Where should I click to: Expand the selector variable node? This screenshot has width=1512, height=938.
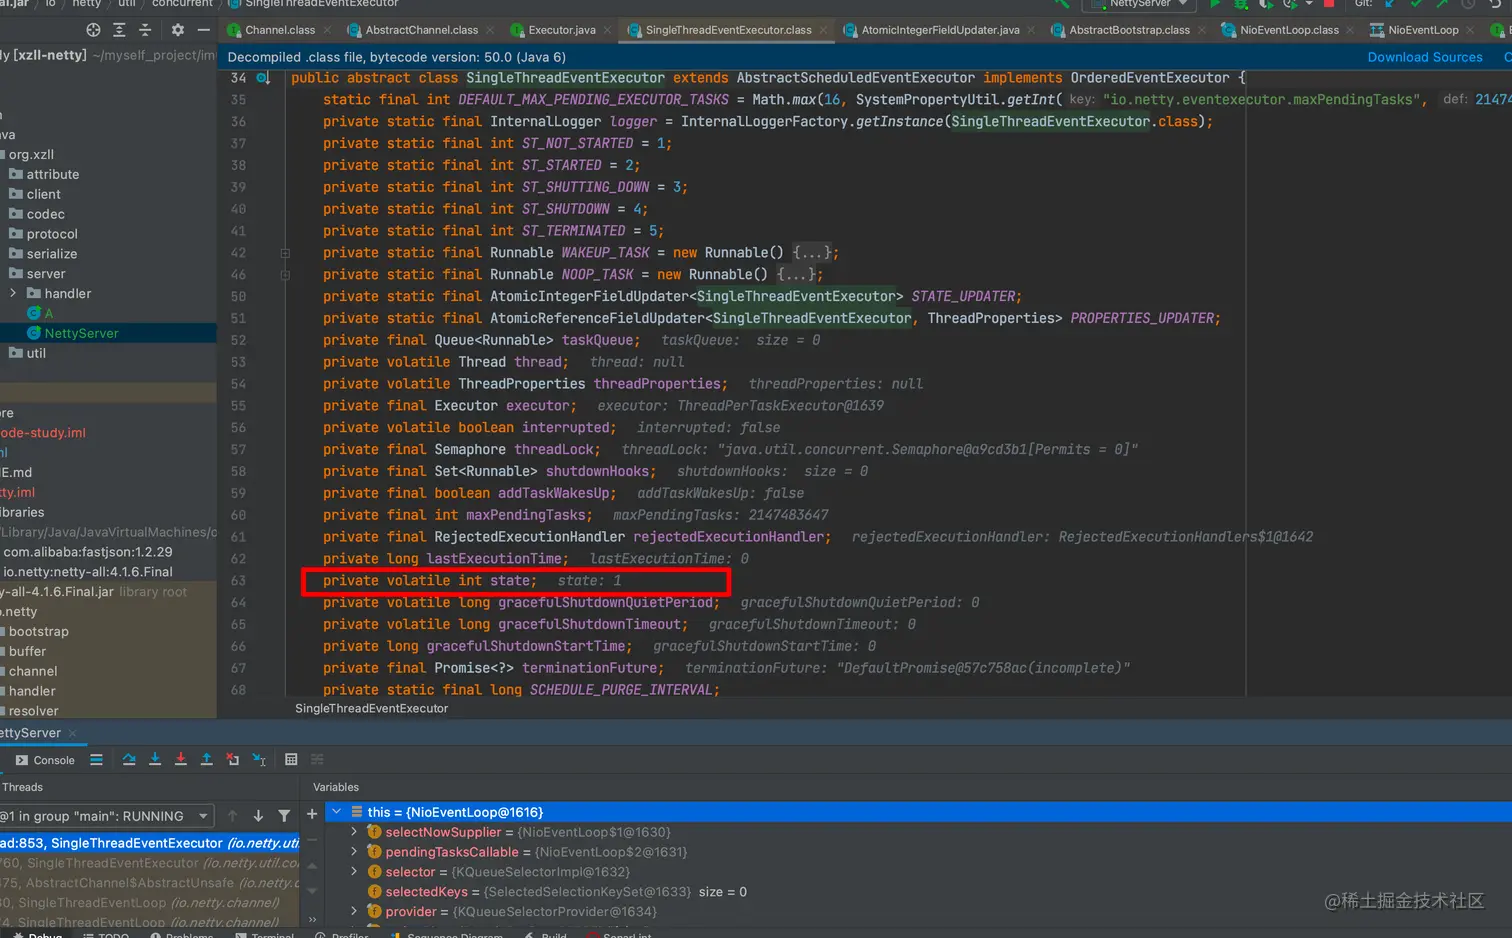pyautogui.click(x=354, y=872)
